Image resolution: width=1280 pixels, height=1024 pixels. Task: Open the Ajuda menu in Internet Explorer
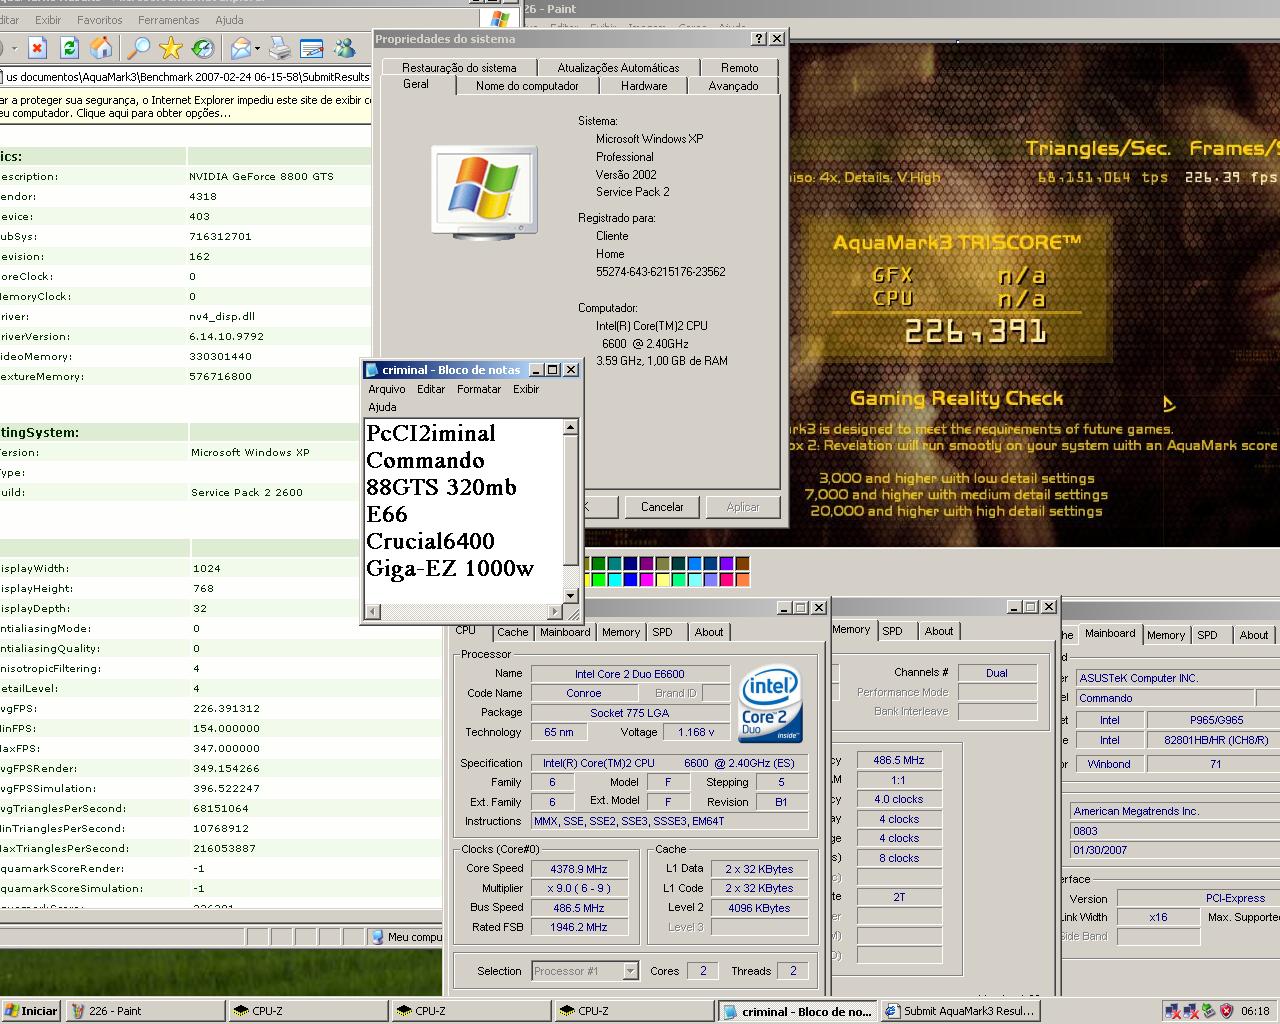pyautogui.click(x=229, y=20)
